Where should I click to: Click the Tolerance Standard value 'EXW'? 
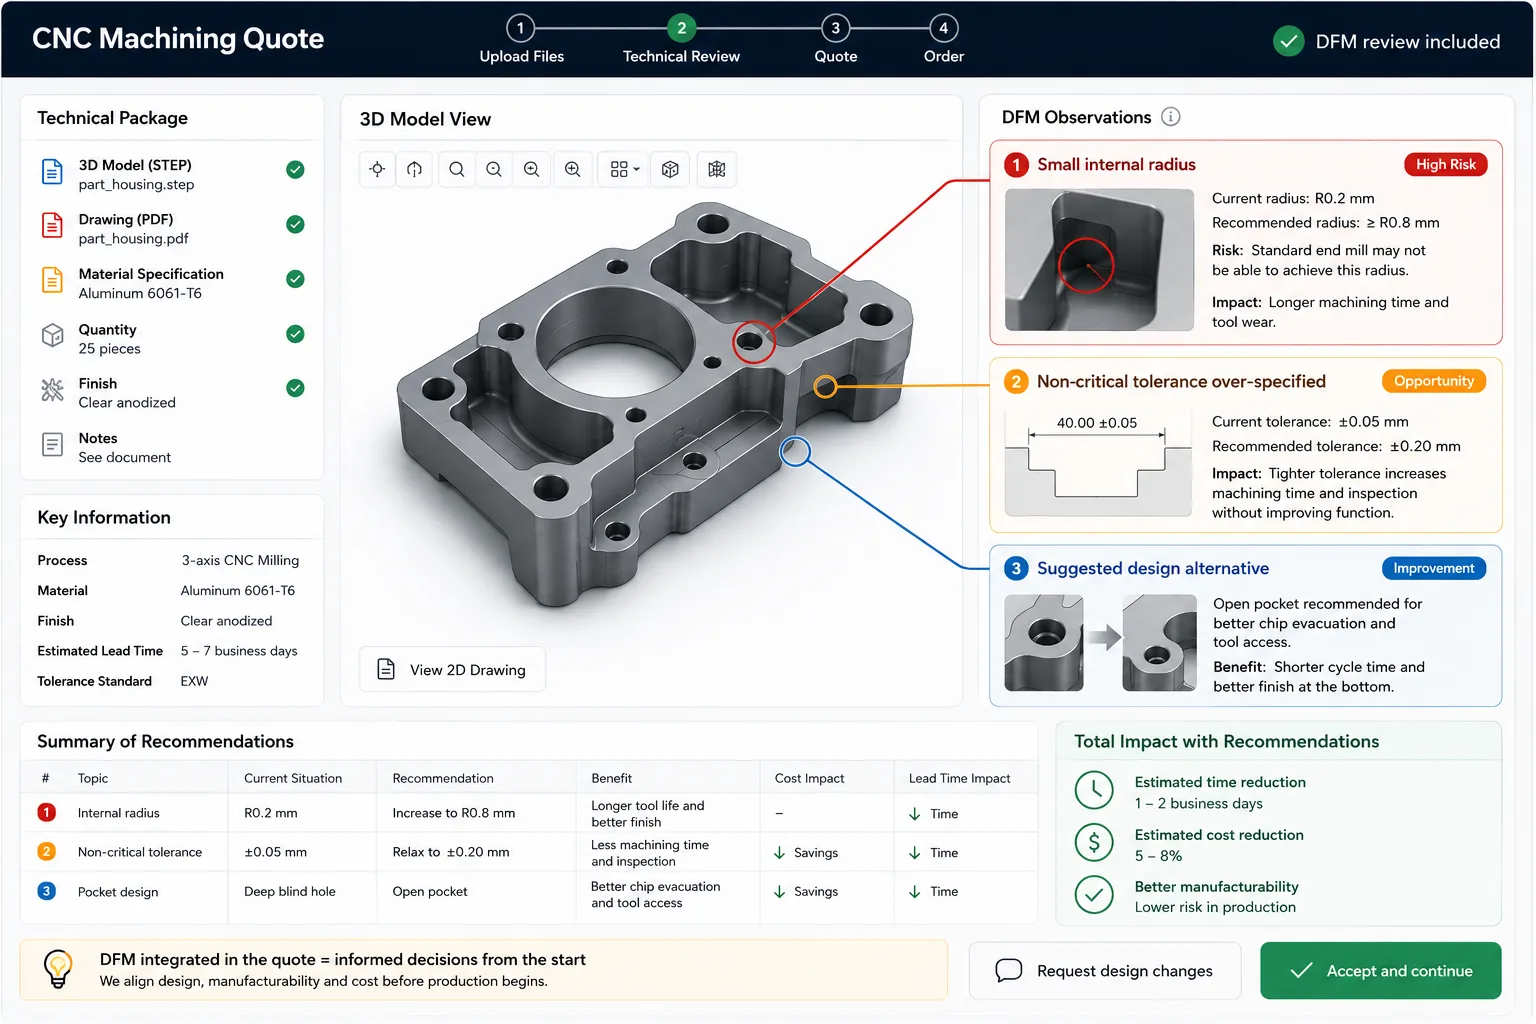[194, 681]
